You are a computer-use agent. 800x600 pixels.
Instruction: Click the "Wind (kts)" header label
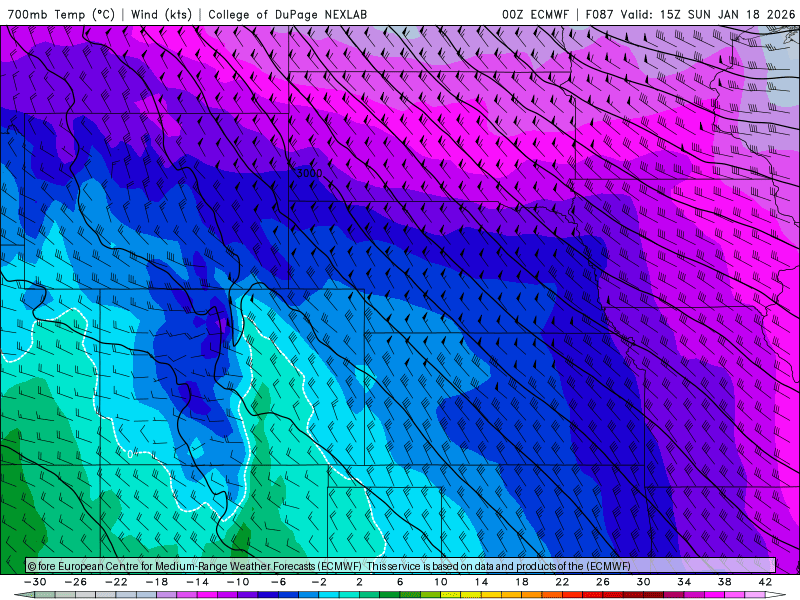coord(161,14)
